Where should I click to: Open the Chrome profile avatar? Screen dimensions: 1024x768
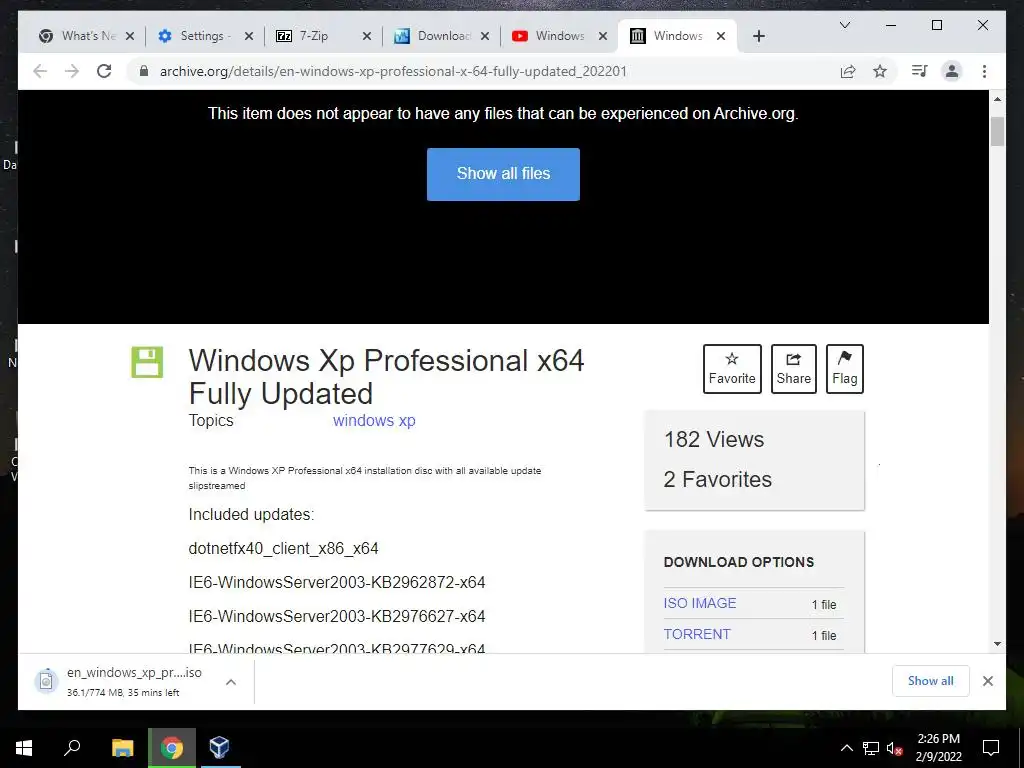tap(952, 71)
